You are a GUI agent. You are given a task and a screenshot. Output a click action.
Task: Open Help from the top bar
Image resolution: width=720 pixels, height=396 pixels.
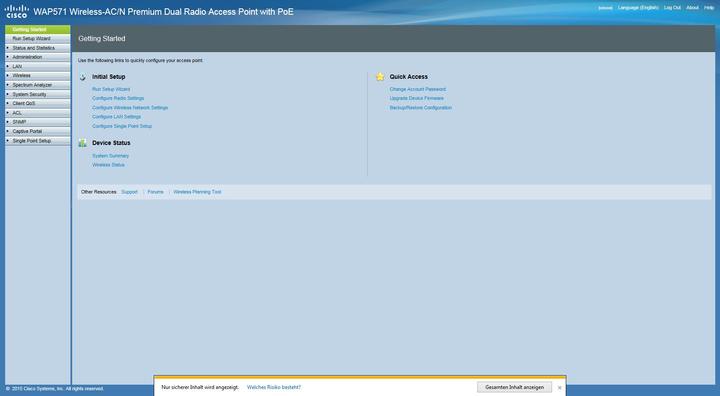click(709, 8)
